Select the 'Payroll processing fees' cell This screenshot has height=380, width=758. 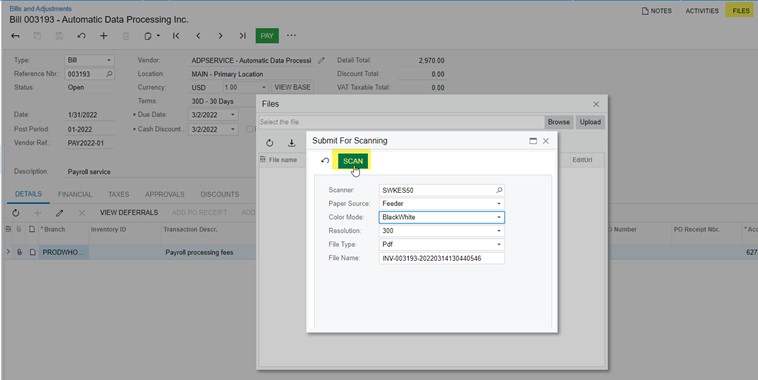click(x=199, y=252)
